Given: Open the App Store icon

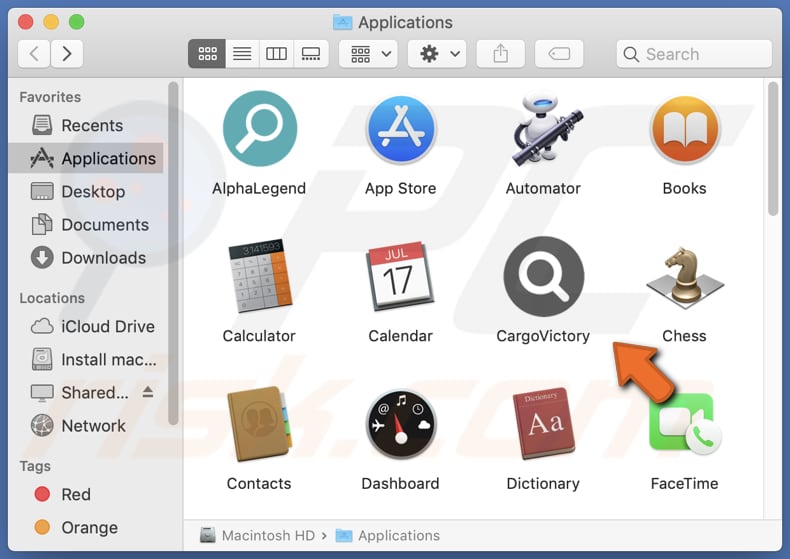Looking at the screenshot, I should coord(401,130).
